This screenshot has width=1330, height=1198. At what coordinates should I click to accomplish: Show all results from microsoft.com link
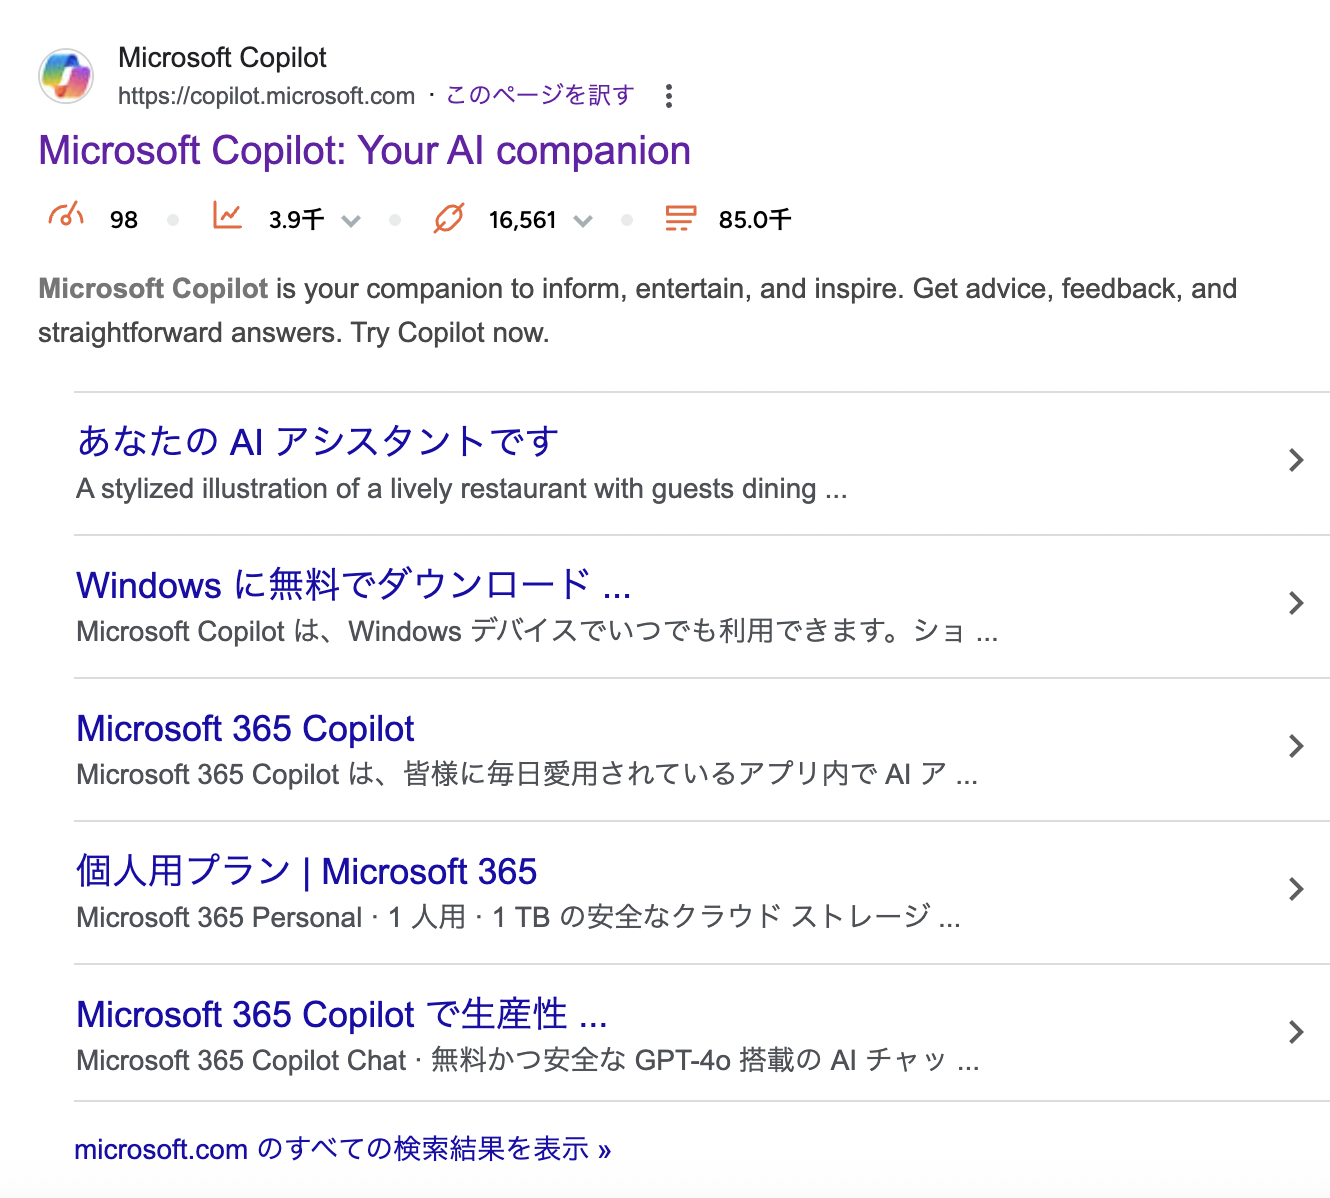tap(342, 1149)
